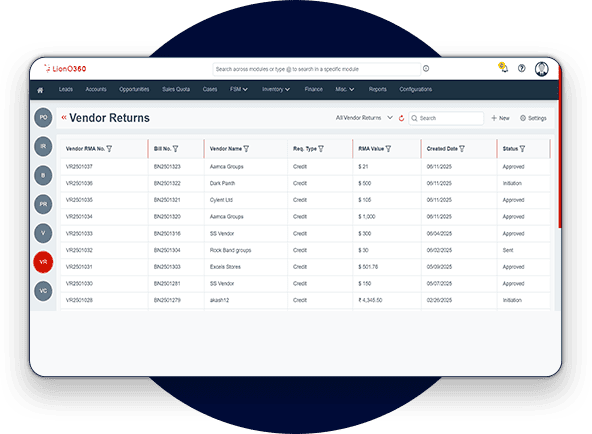Filter the Bill No. column
This screenshot has width=592, height=434.
(x=175, y=149)
